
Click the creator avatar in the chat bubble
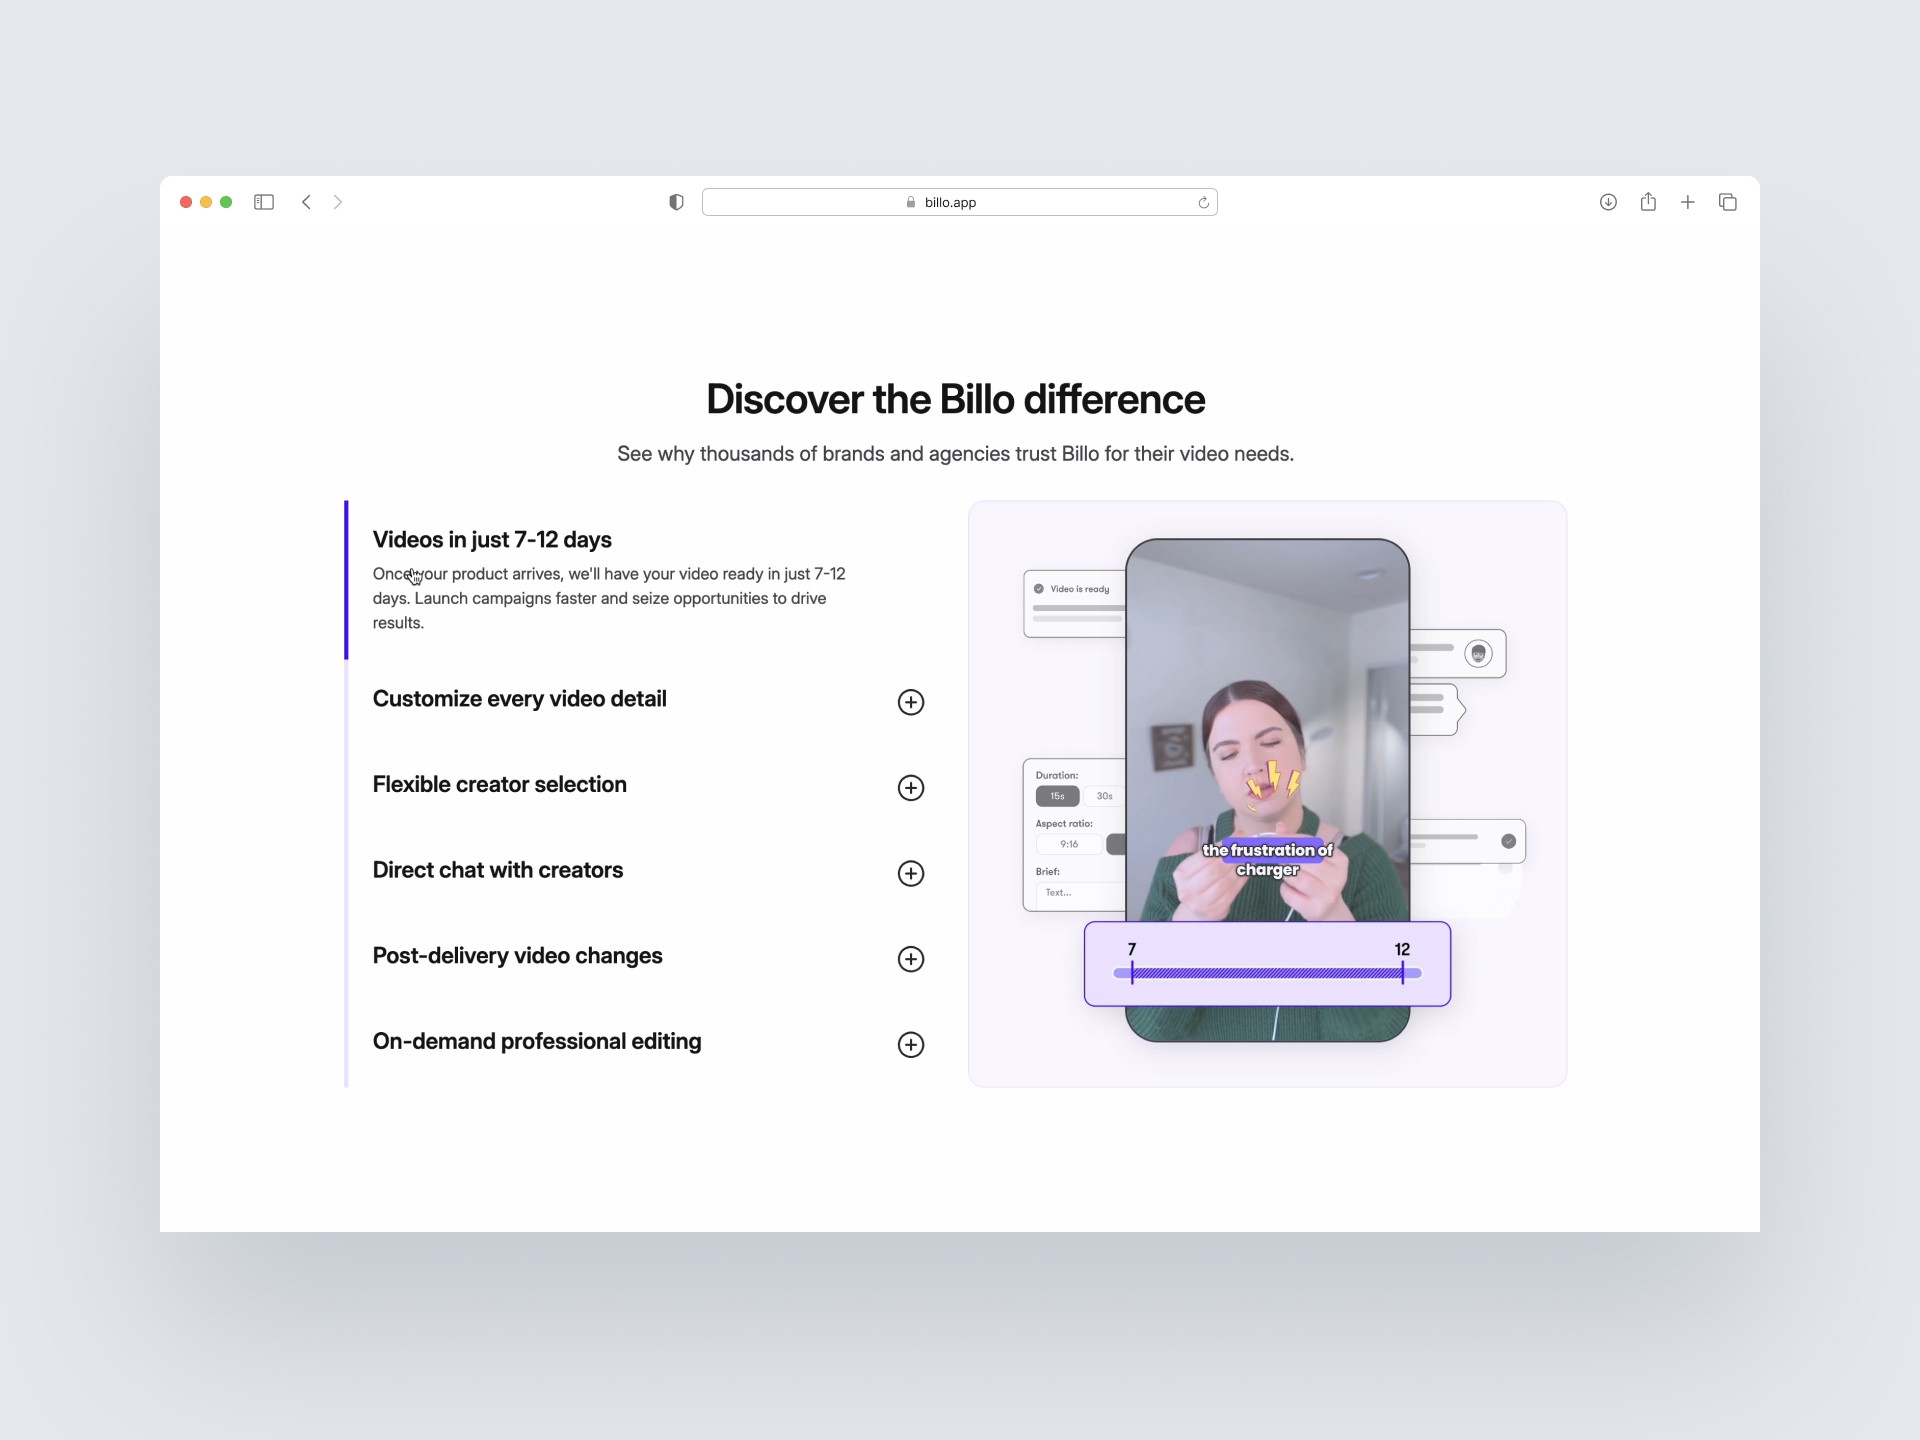[x=1478, y=654]
